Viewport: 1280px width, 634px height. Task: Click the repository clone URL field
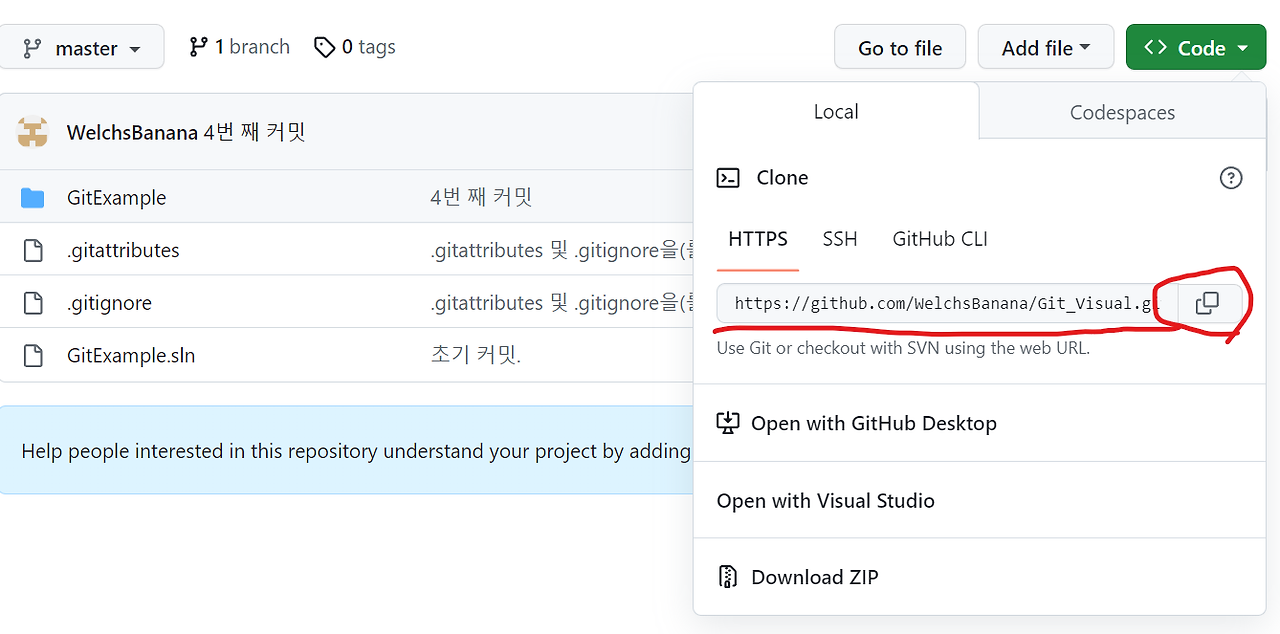point(947,303)
